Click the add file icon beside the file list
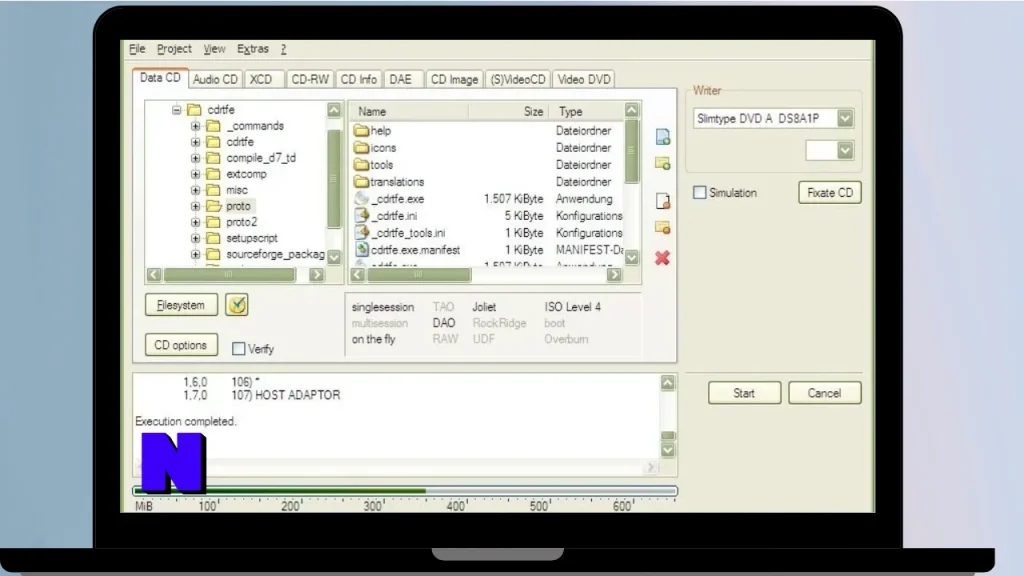 point(662,136)
